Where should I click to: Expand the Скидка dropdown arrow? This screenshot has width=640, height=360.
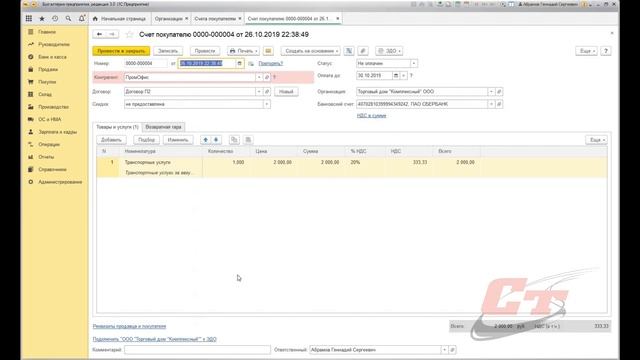click(x=267, y=104)
